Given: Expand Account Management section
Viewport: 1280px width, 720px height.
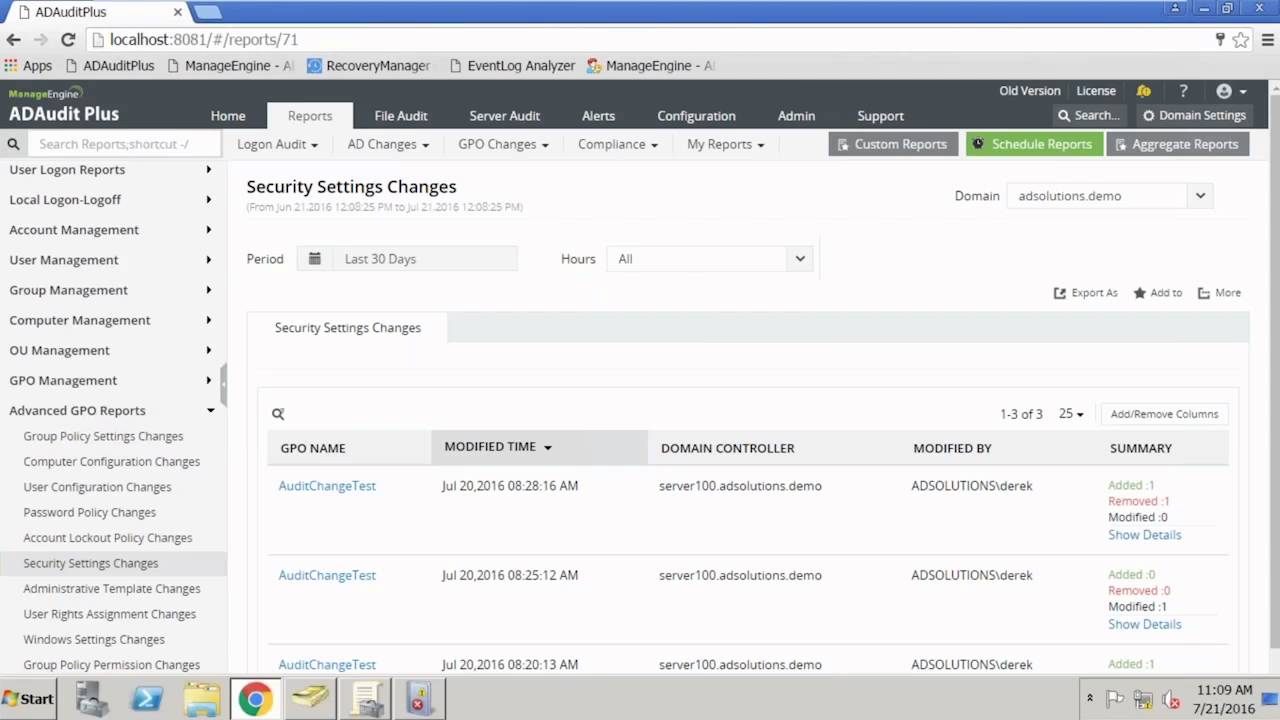Looking at the screenshot, I should [x=209, y=230].
